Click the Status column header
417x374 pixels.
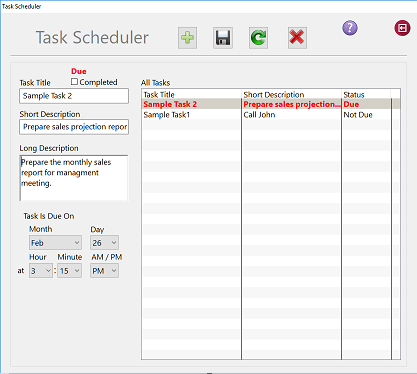click(366, 94)
